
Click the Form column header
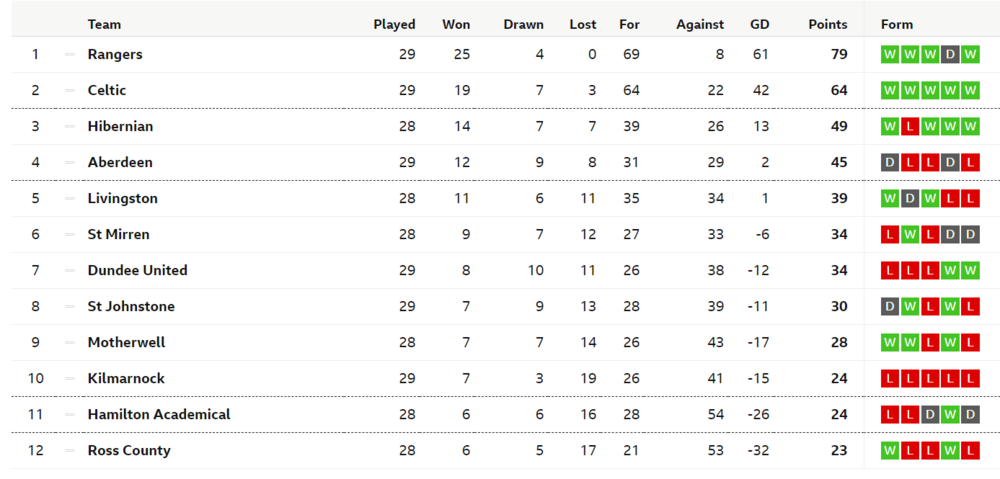point(897,24)
